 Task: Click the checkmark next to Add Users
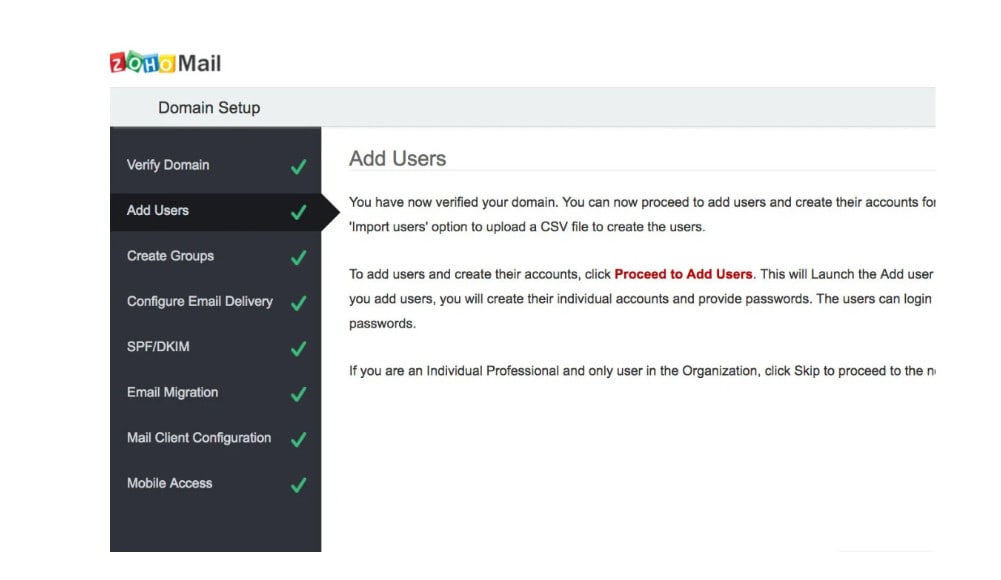298,210
